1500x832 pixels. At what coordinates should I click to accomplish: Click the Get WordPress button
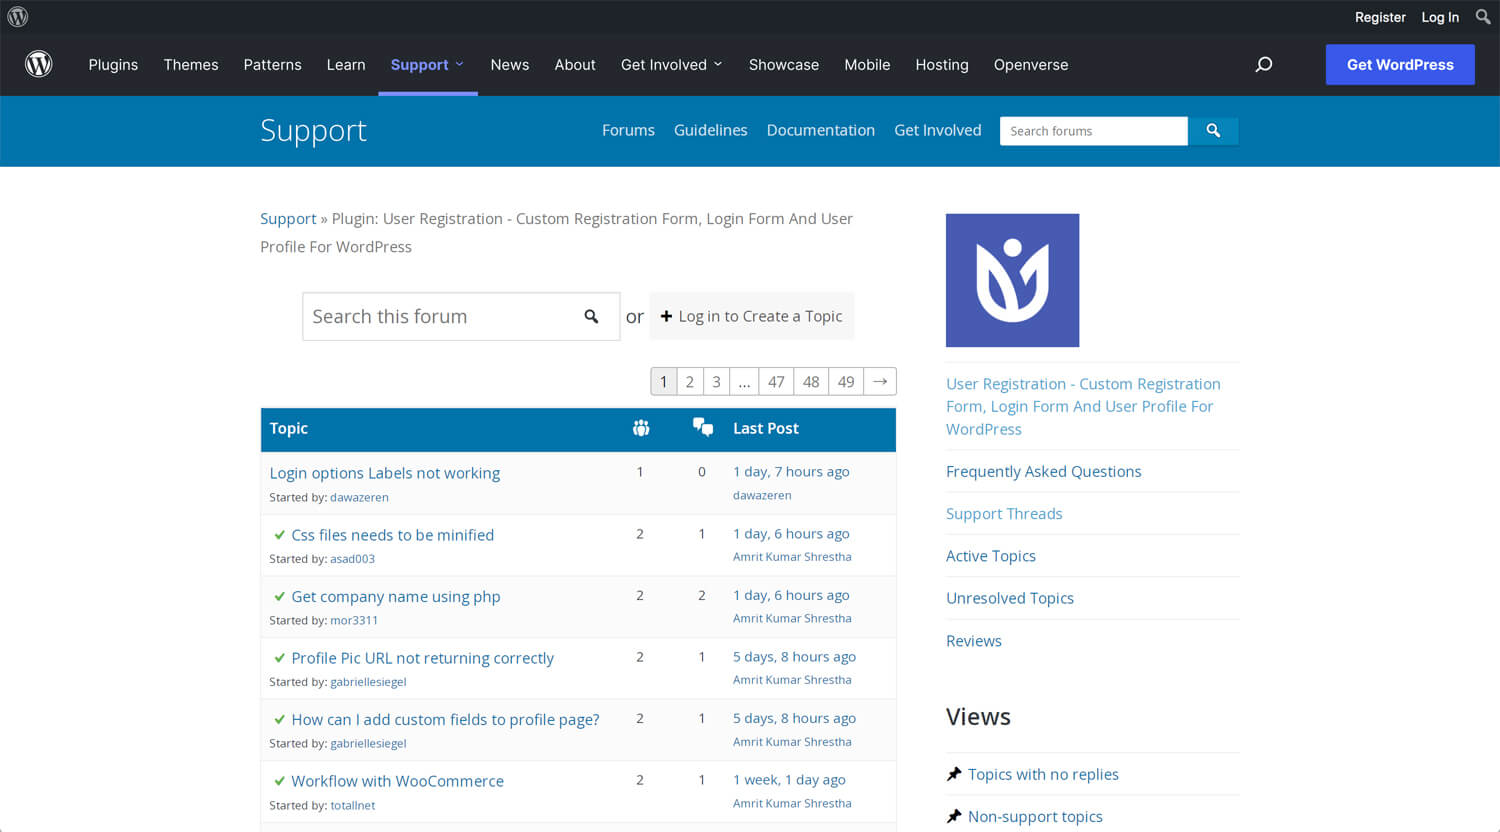(x=1400, y=64)
